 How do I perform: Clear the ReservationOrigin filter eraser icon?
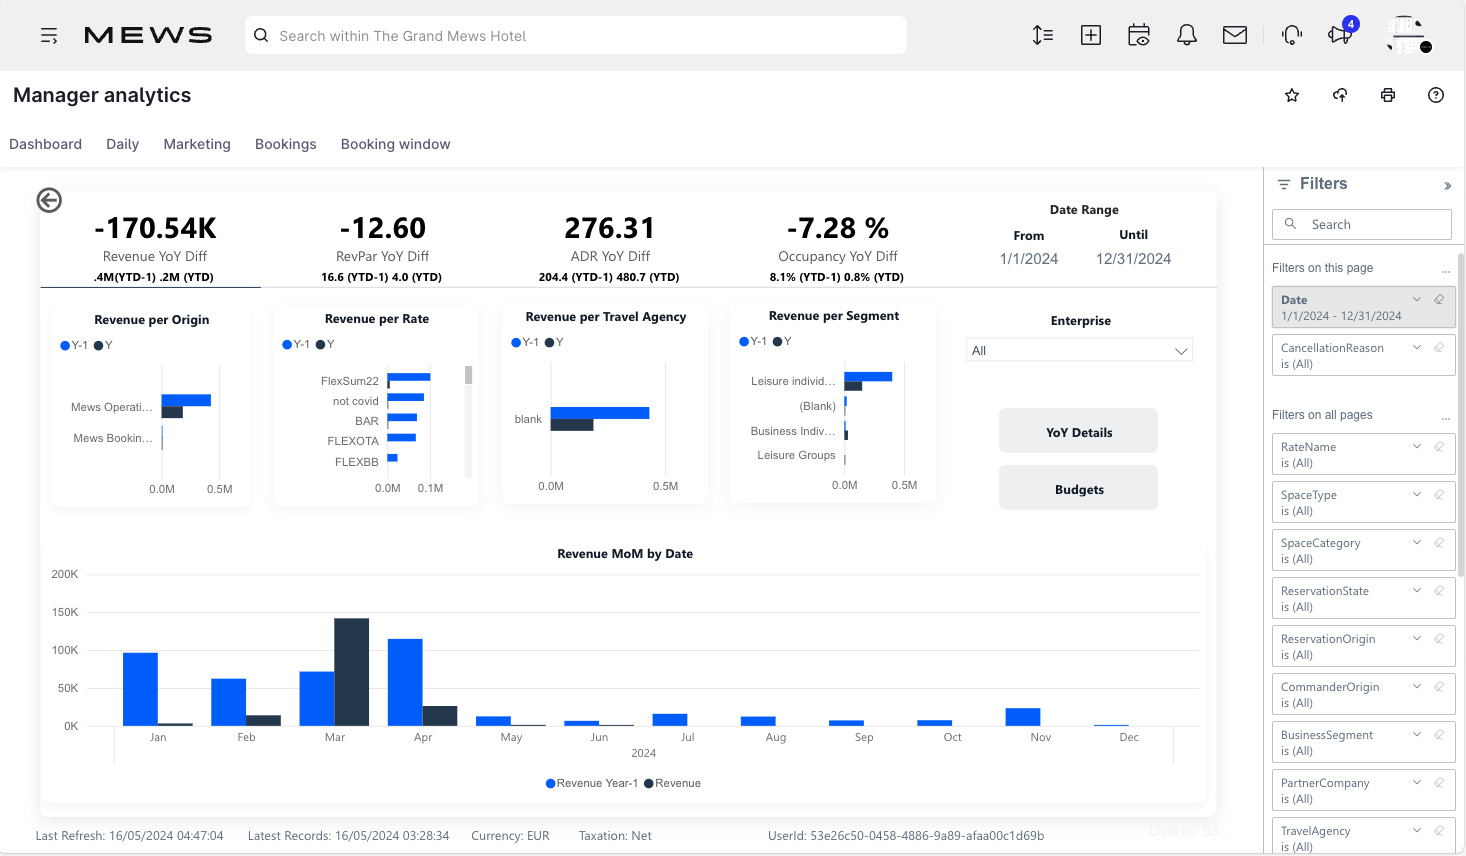point(1439,638)
